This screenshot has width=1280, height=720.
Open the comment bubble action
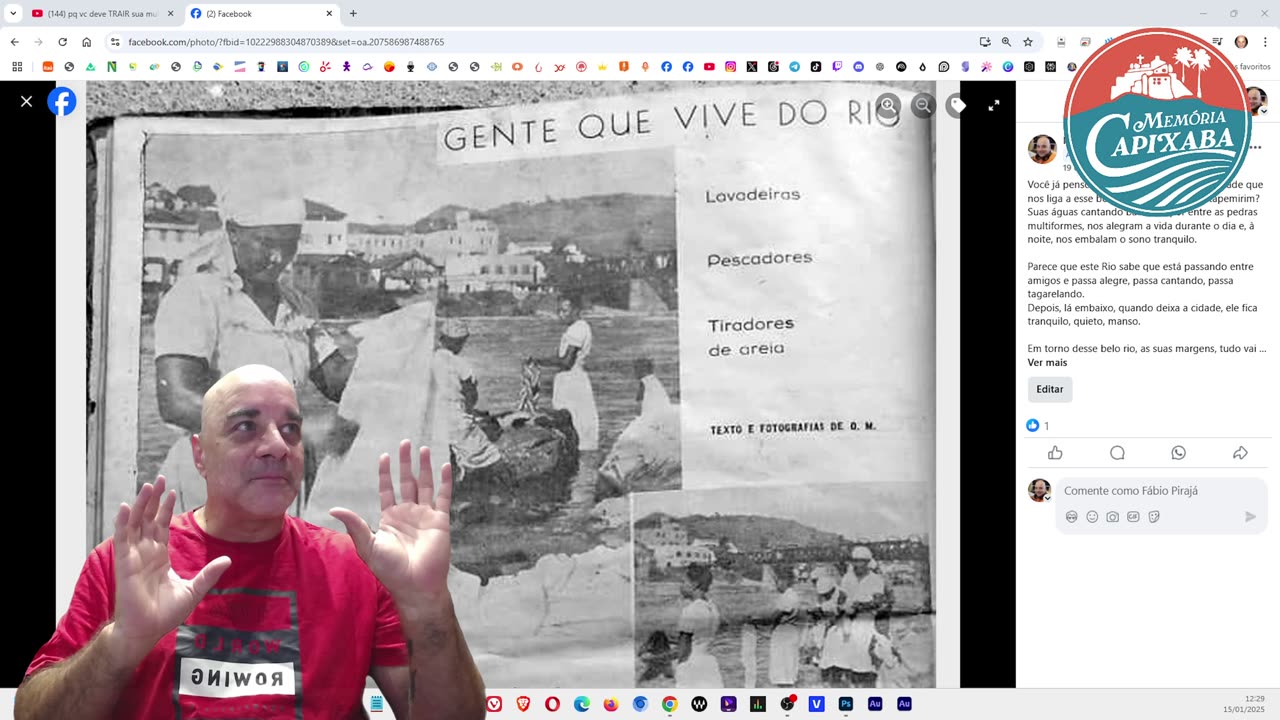1117,453
